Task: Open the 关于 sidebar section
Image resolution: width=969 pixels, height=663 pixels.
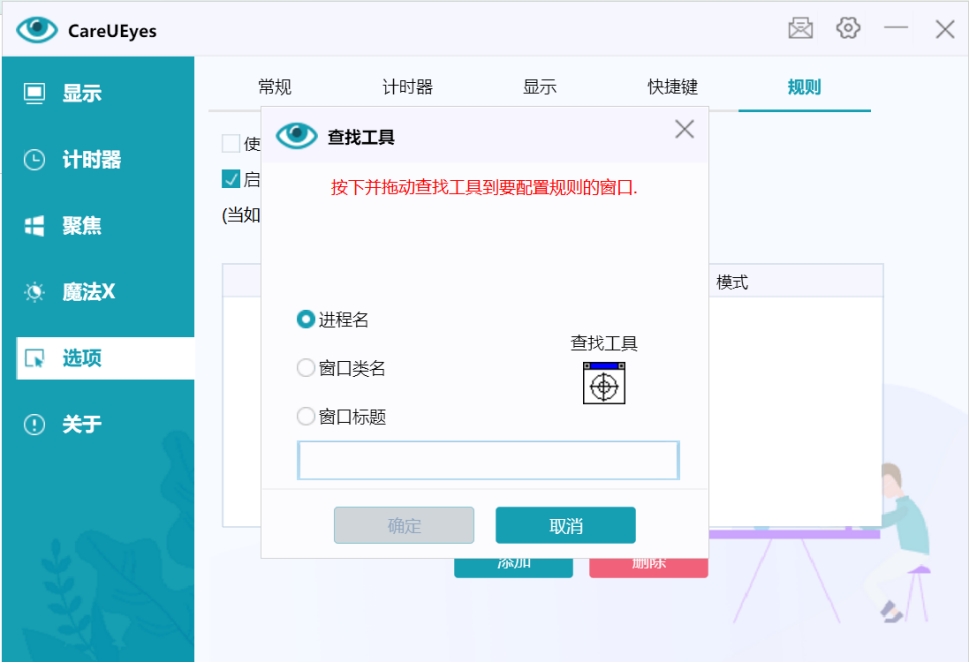Action: pos(98,424)
